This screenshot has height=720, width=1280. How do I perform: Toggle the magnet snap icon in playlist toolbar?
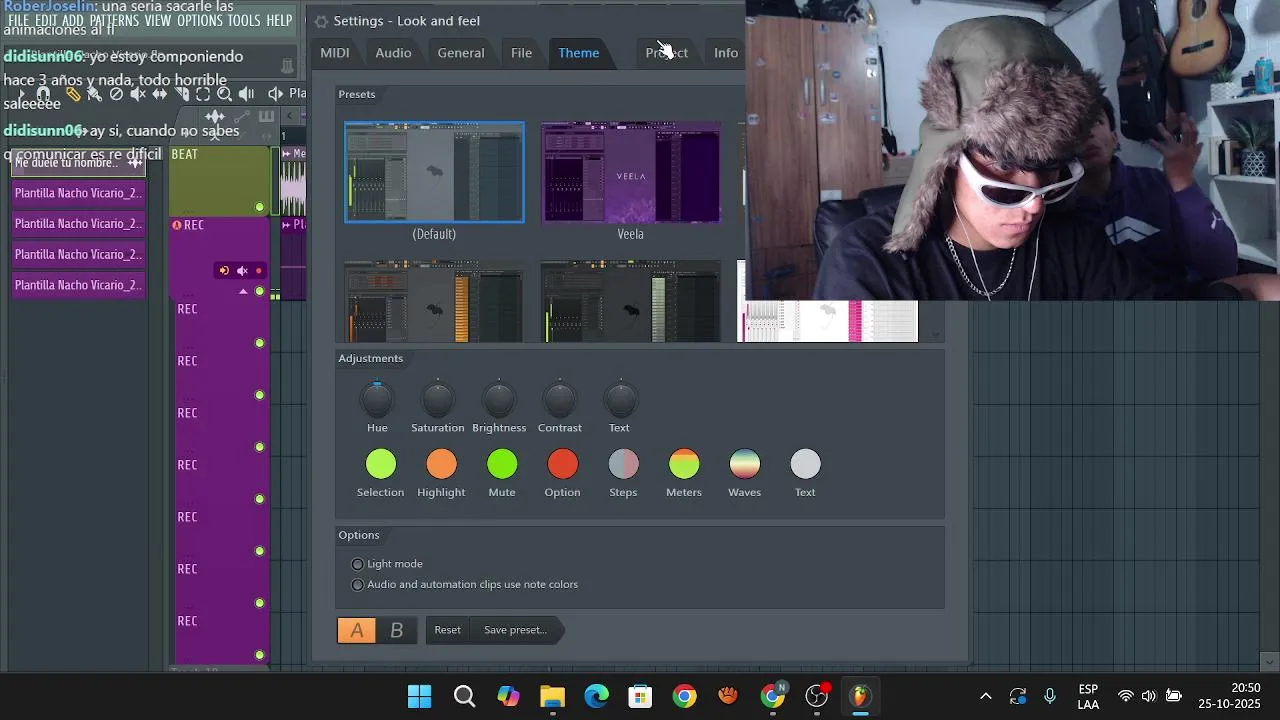coord(43,94)
